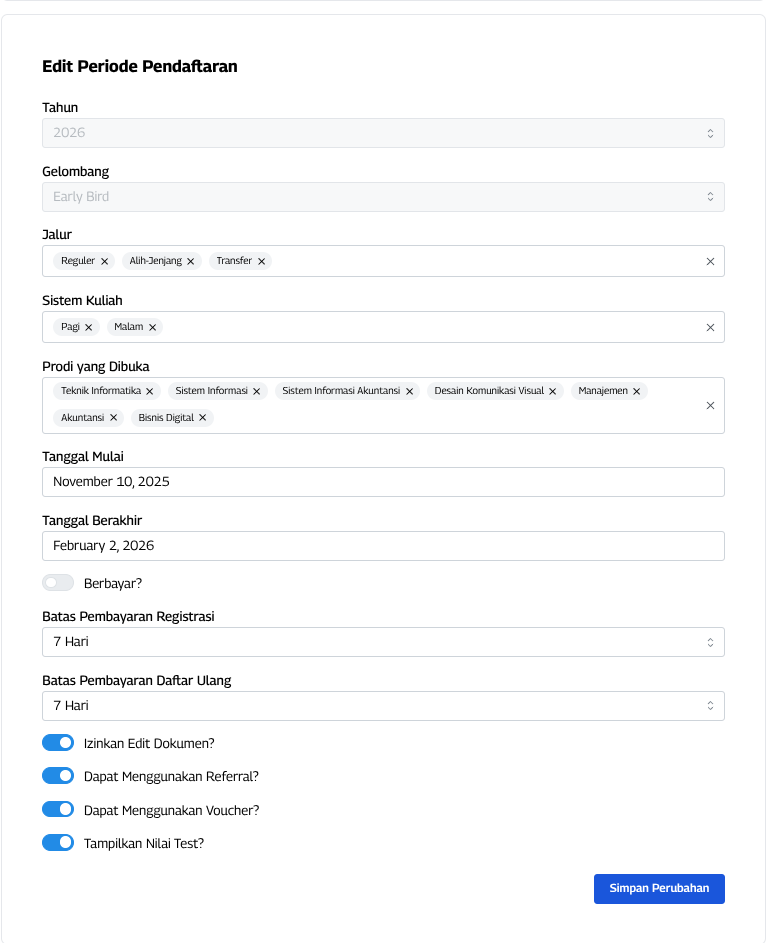Click the Tanggal Berakhir date field
The image size is (771, 943).
pos(383,546)
